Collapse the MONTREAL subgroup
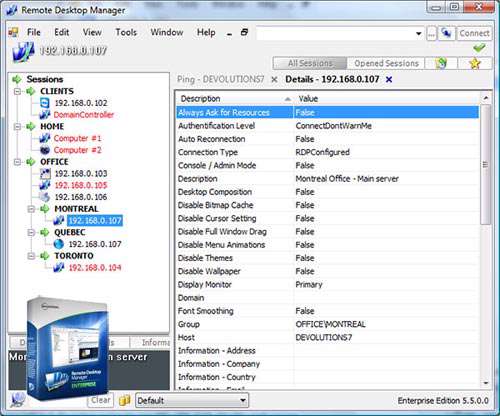The image size is (500, 416). (31, 209)
